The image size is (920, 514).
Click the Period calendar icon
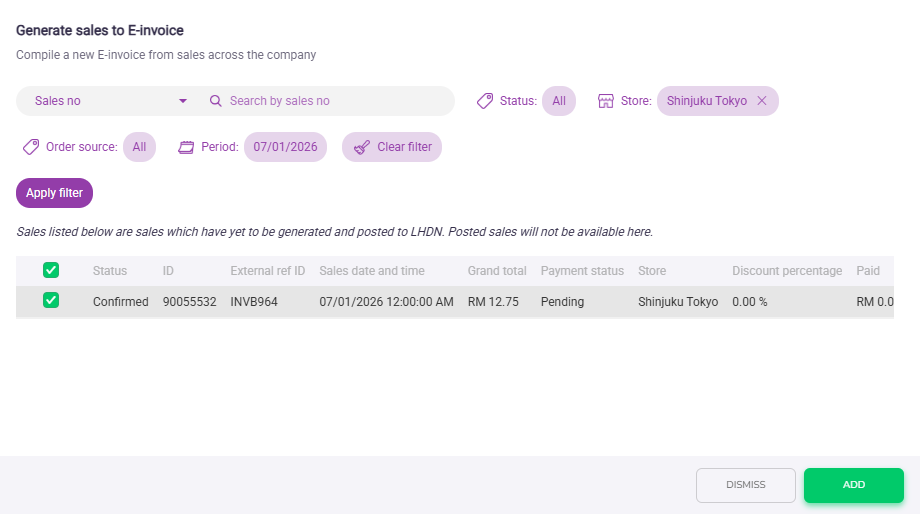pos(186,147)
